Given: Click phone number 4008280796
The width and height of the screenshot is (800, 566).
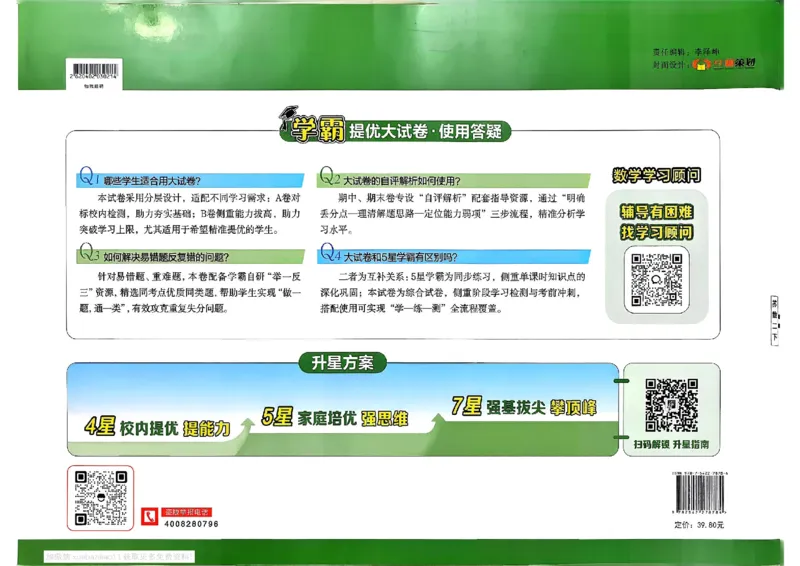Looking at the screenshot, I should [x=191, y=524].
